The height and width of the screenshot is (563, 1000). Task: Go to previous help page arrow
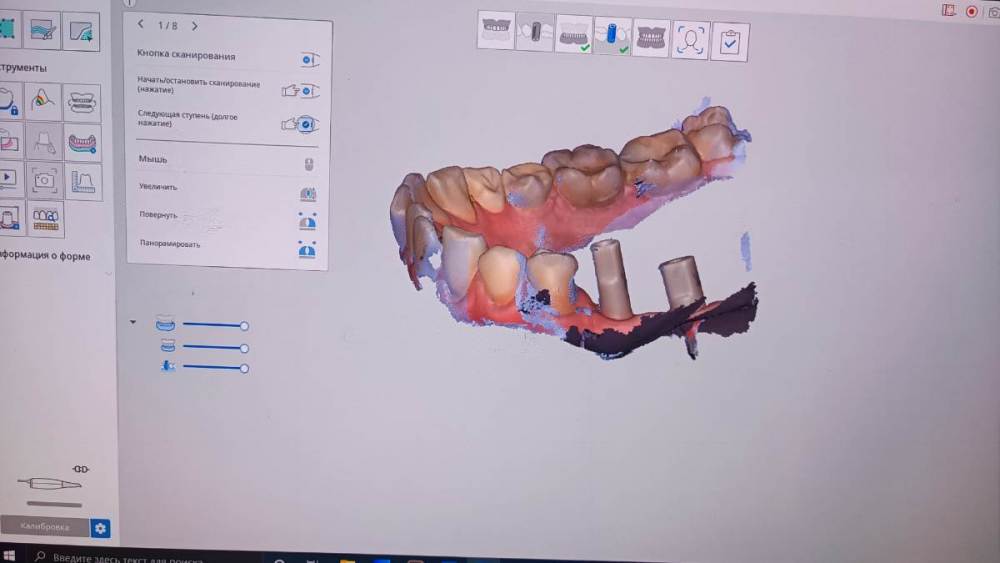[141, 25]
